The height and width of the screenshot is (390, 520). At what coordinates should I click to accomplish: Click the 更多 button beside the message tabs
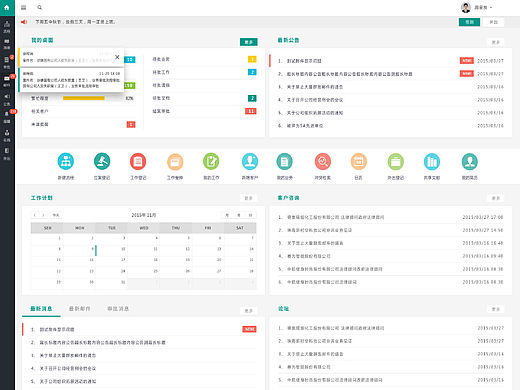click(x=248, y=310)
